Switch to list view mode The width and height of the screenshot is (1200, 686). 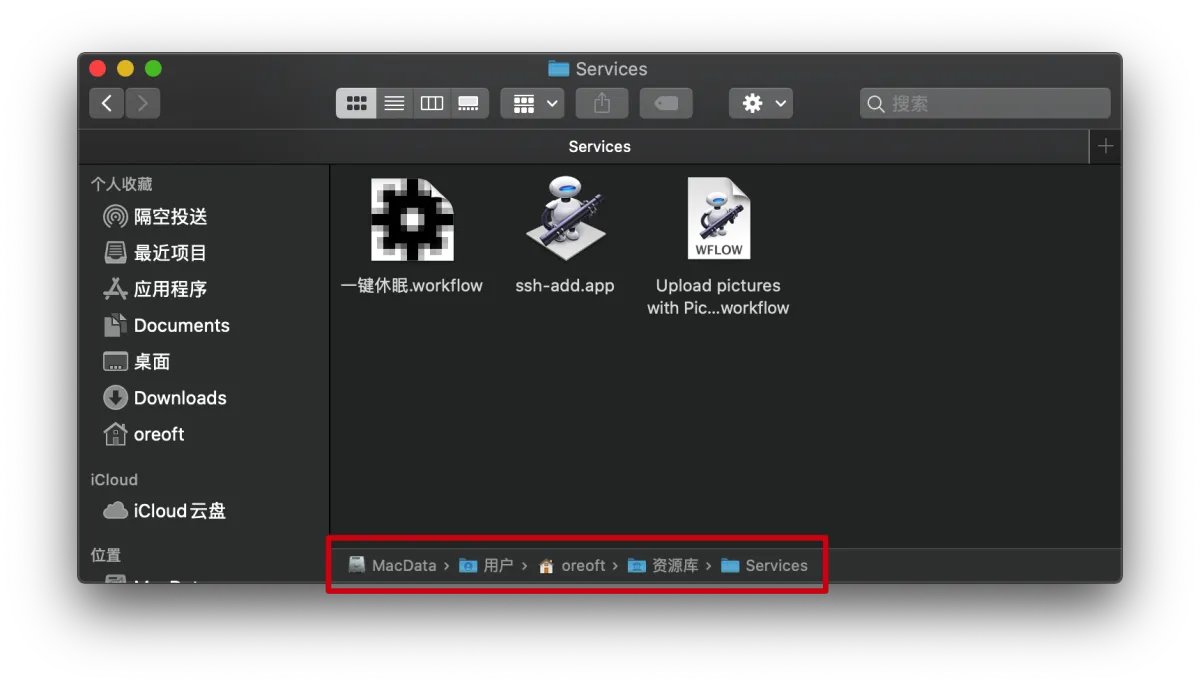pos(394,102)
